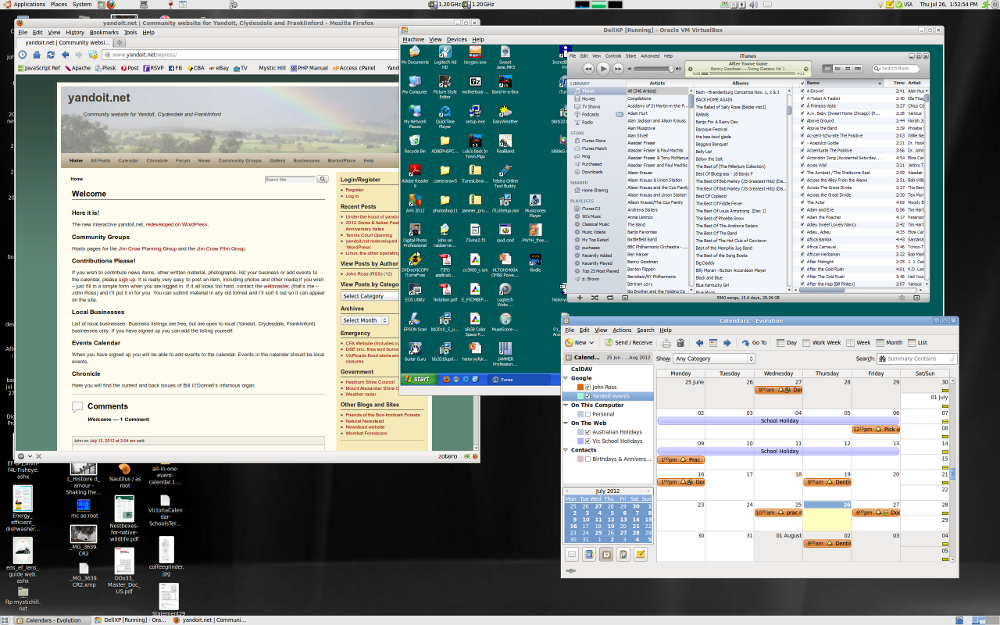
Task: Click the Register link under Login/Register
Action: (355, 190)
